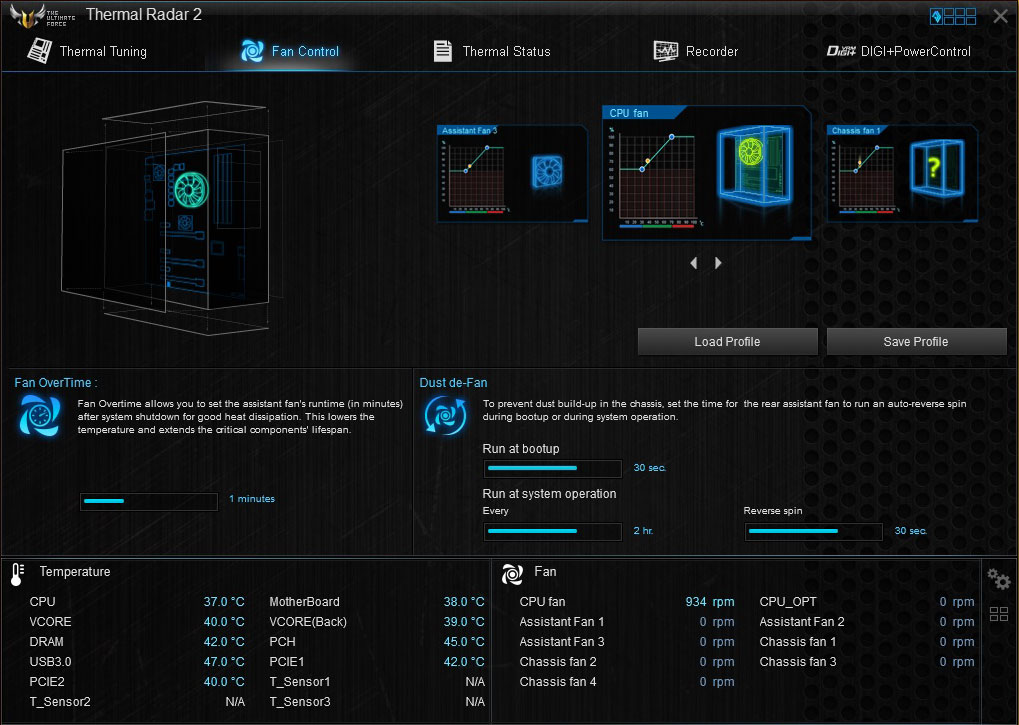Select the Chassis fan 1 card

[902, 173]
